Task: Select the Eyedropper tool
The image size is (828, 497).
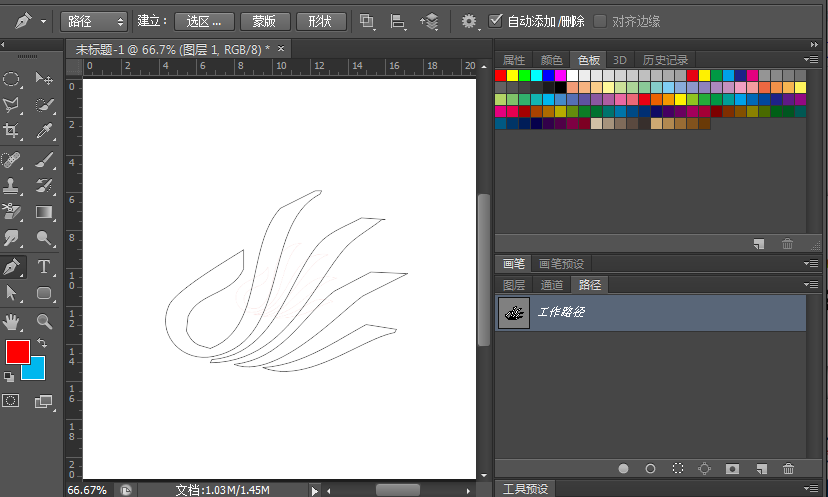Action: pyautogui.click(x=45, y=131)
